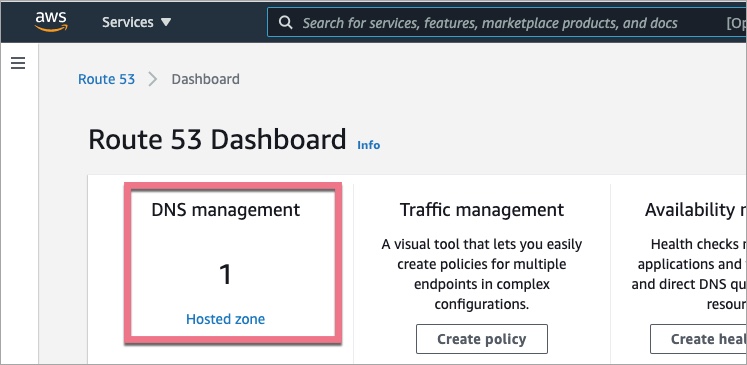
Task: Go to Route 53 breadcrumb link
Action: (x=106, y=79)
